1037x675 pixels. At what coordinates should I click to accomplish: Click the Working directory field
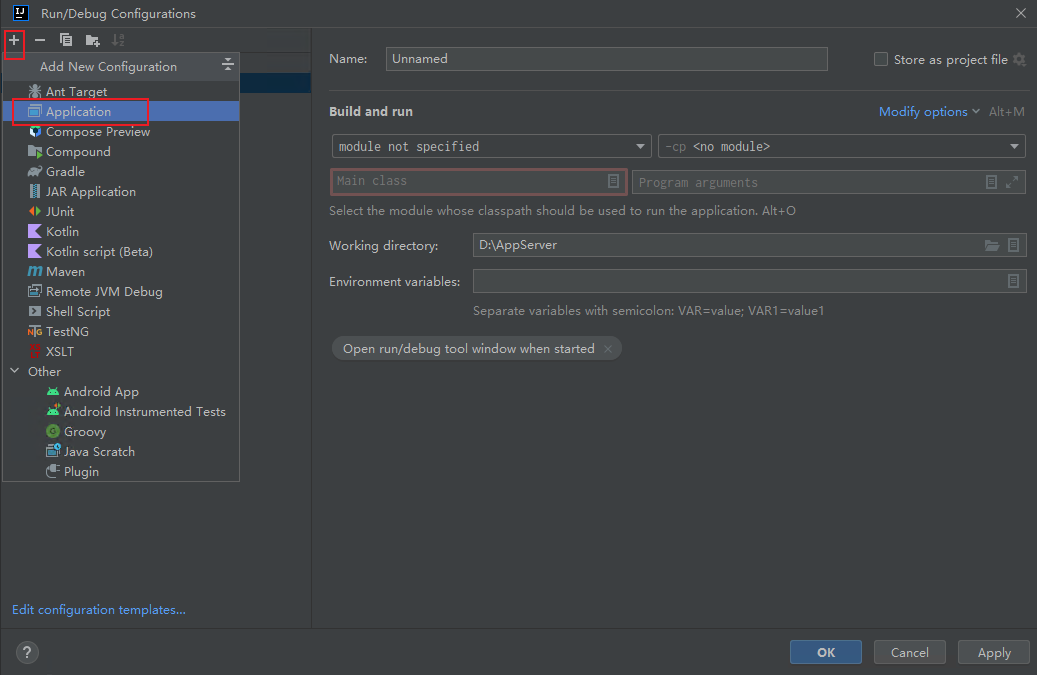coord(749,245)
